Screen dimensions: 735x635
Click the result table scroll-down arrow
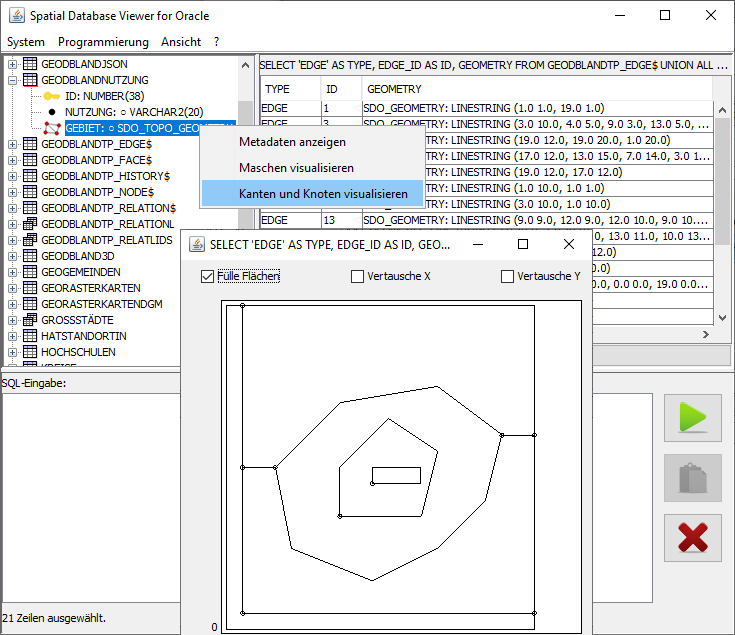click(722, 318)
